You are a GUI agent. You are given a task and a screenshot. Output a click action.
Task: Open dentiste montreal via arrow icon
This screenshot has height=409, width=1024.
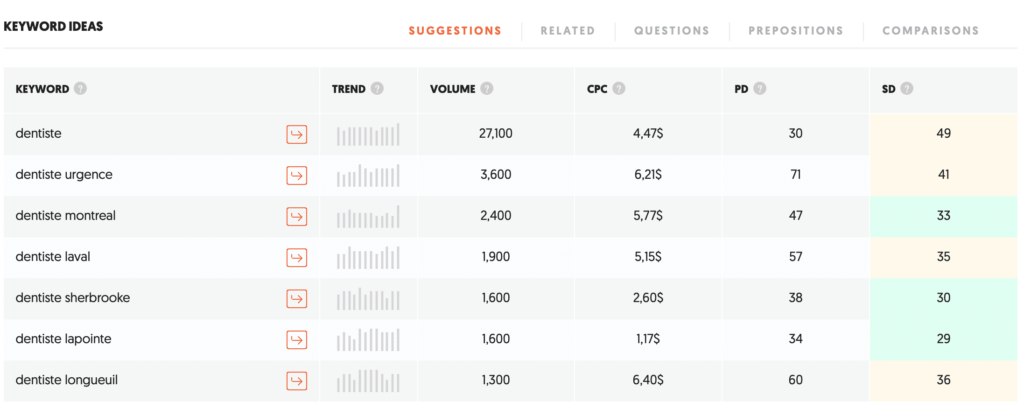[296, 216]
